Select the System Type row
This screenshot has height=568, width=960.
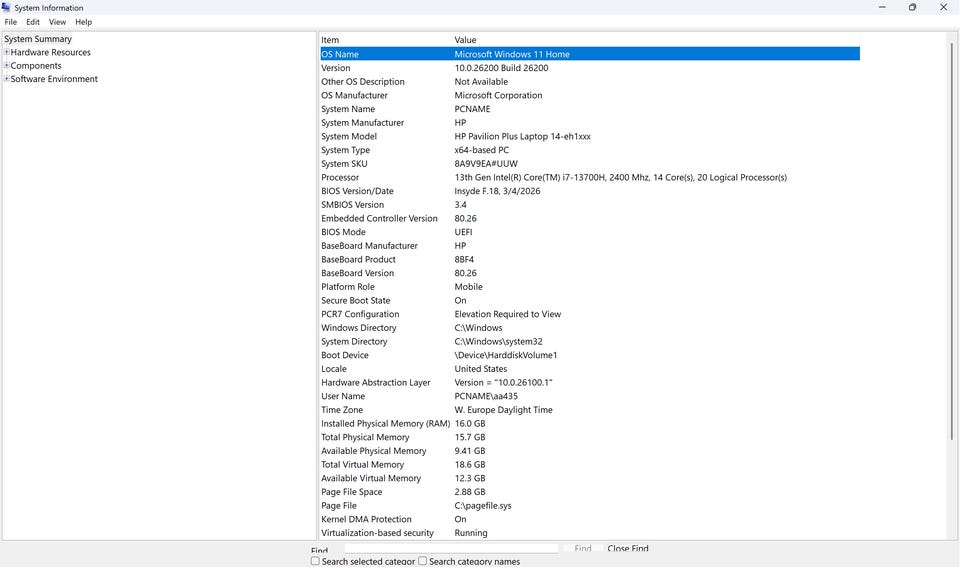pos(590,150)
